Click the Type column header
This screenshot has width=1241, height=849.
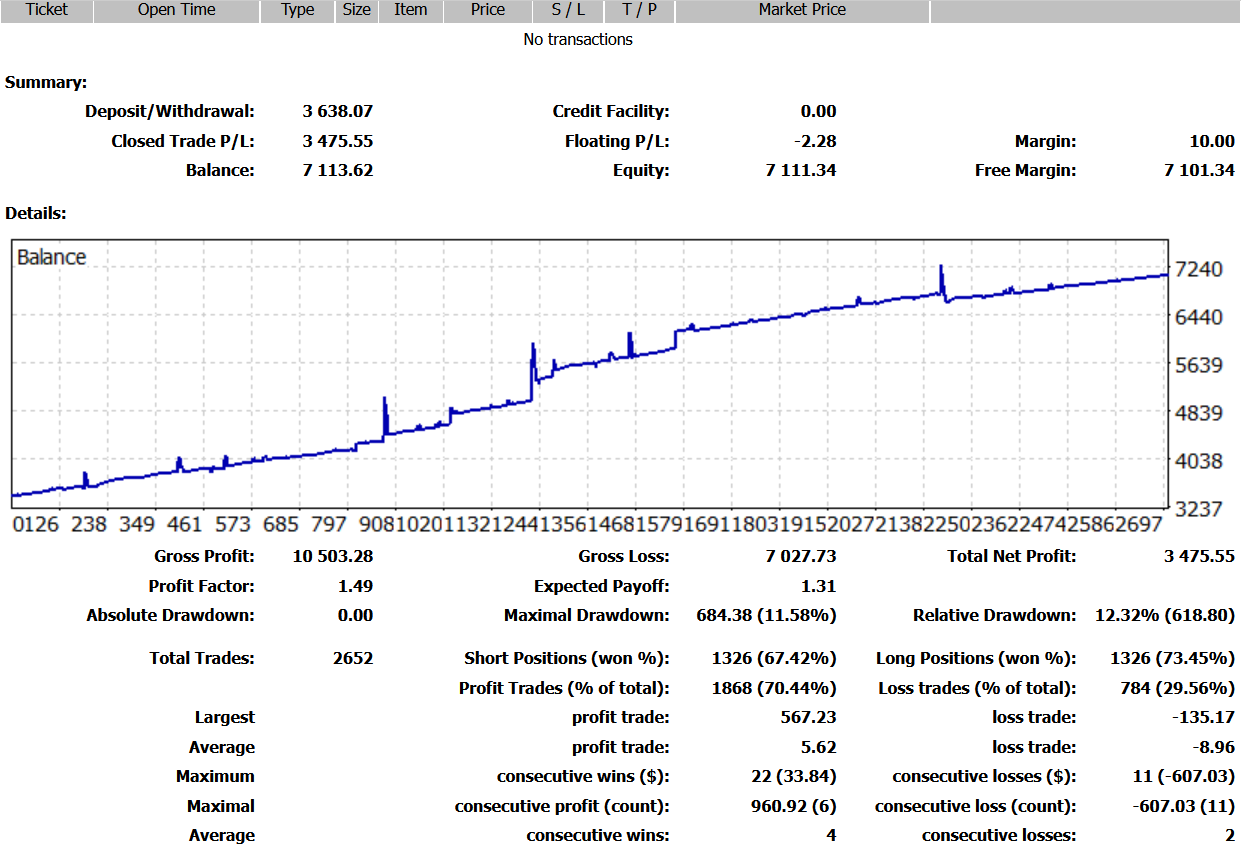[298, 11]
